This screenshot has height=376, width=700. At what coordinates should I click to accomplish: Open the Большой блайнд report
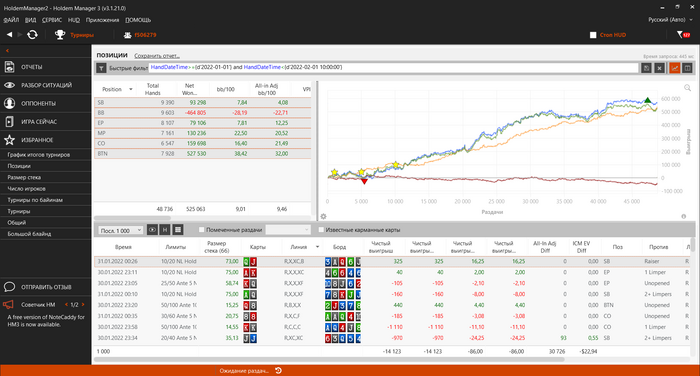[x=29, y=234]
